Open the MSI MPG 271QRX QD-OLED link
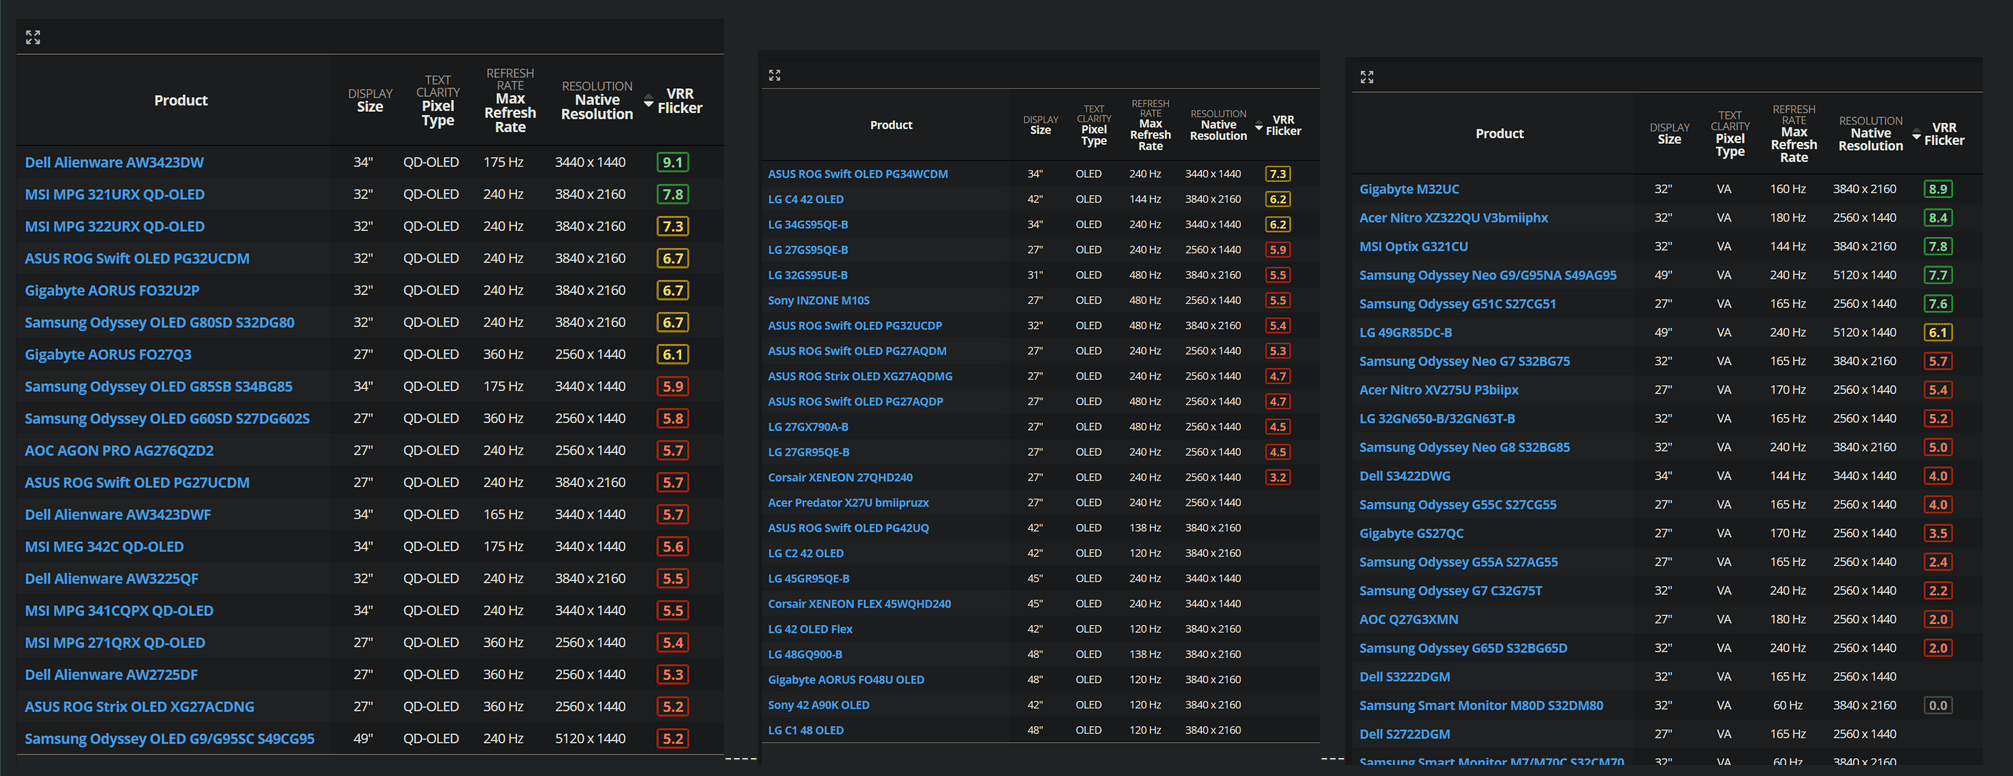 point(115,642)
